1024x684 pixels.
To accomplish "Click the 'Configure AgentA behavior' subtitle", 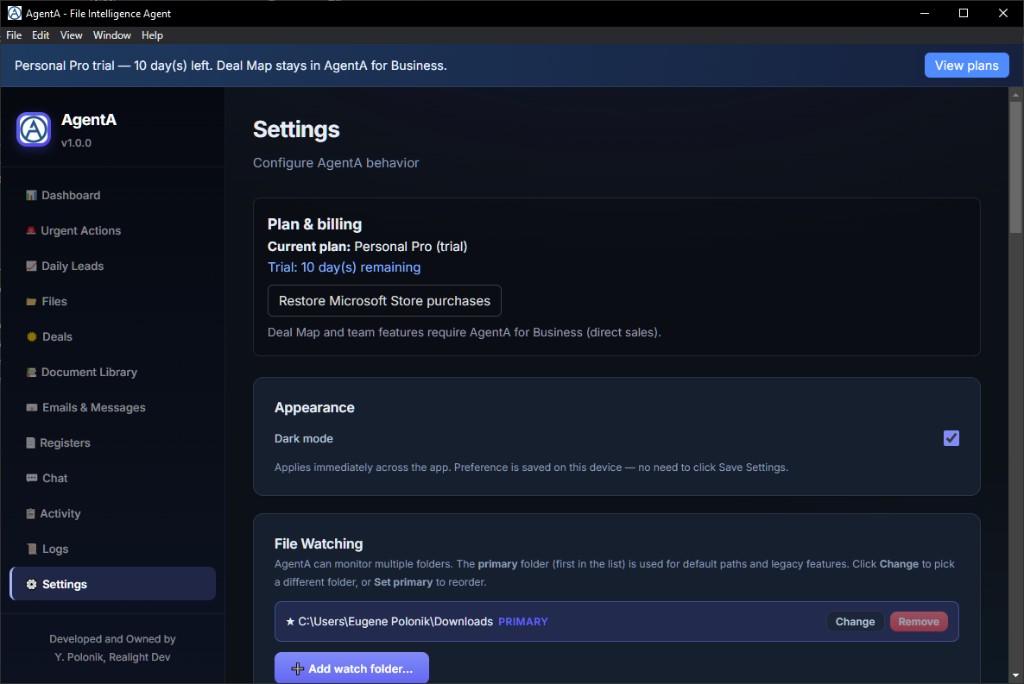I will 336,163.
